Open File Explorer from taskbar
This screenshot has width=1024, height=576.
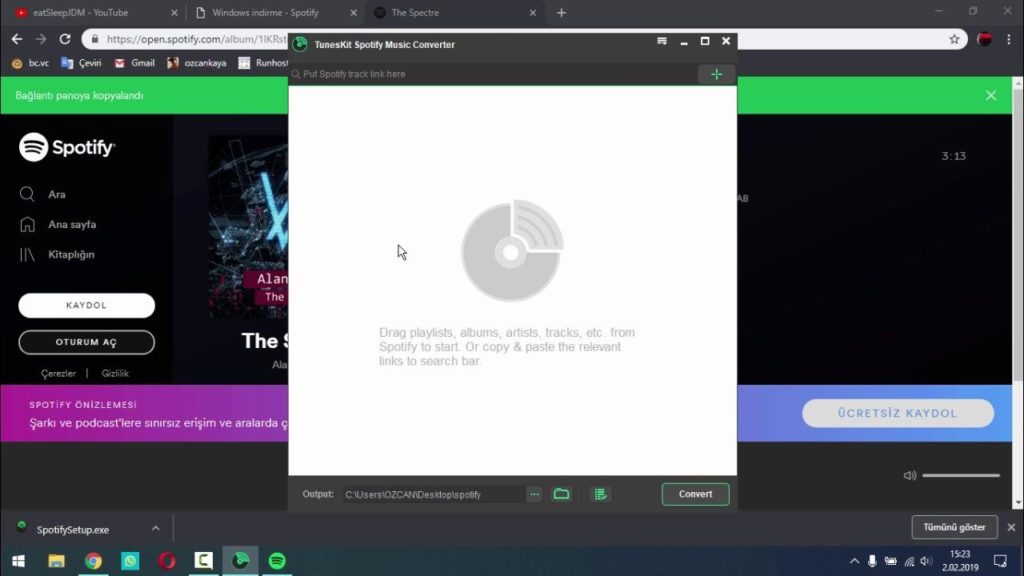pos(56,561)
